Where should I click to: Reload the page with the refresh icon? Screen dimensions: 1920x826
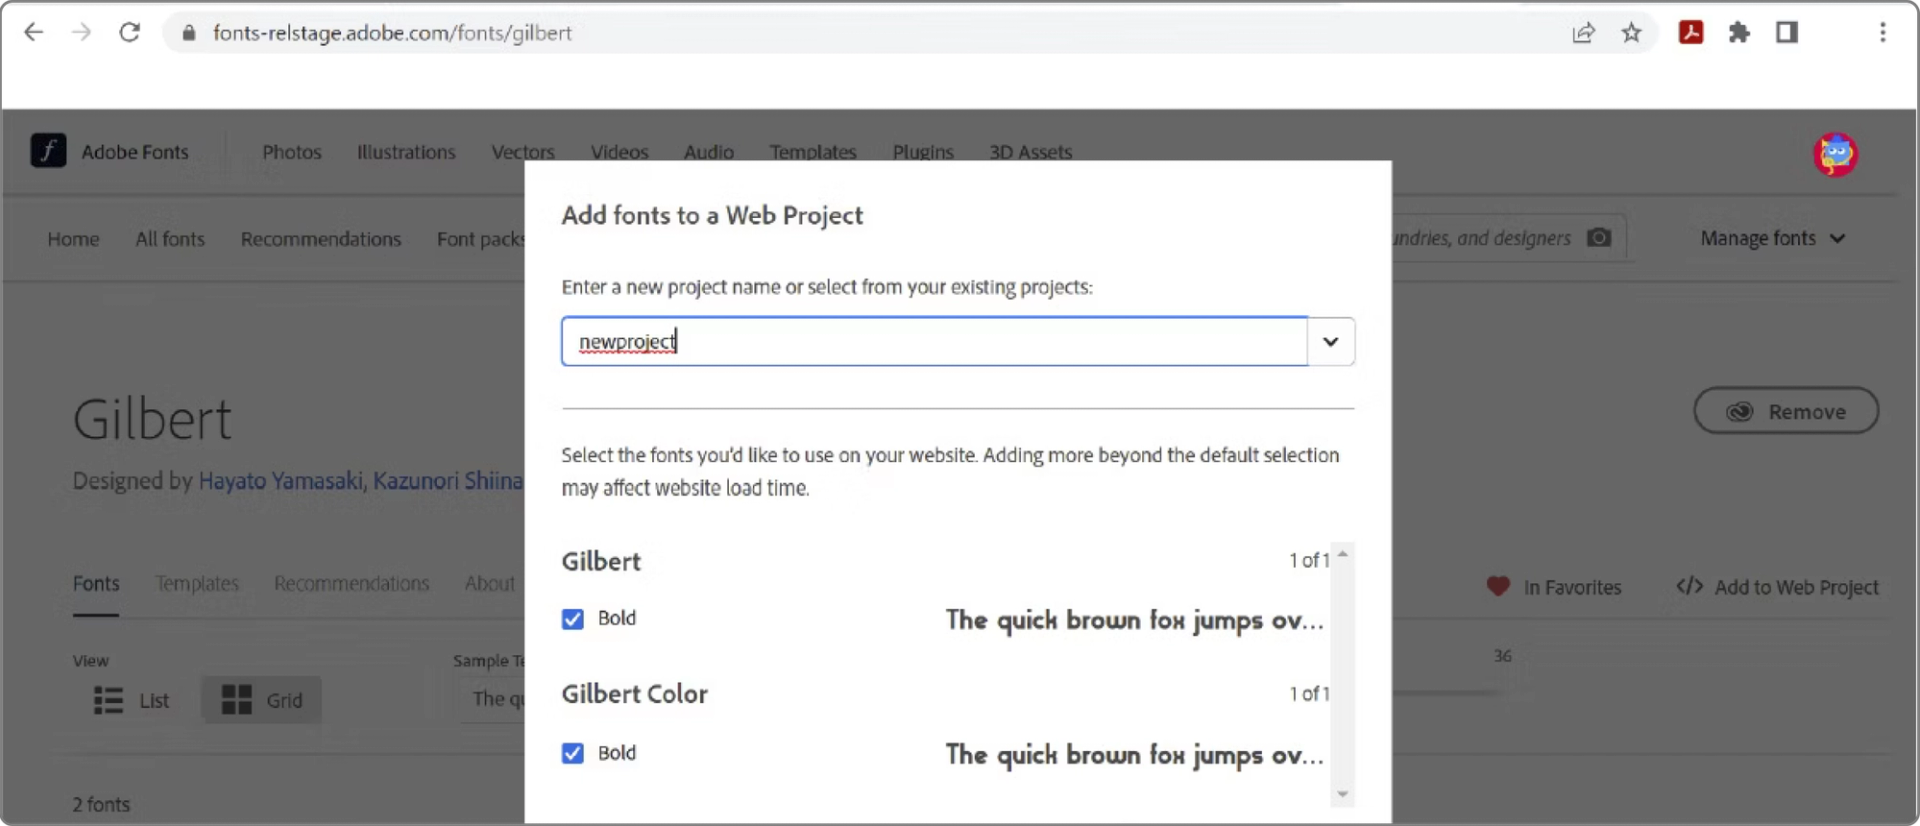[129, 32]
